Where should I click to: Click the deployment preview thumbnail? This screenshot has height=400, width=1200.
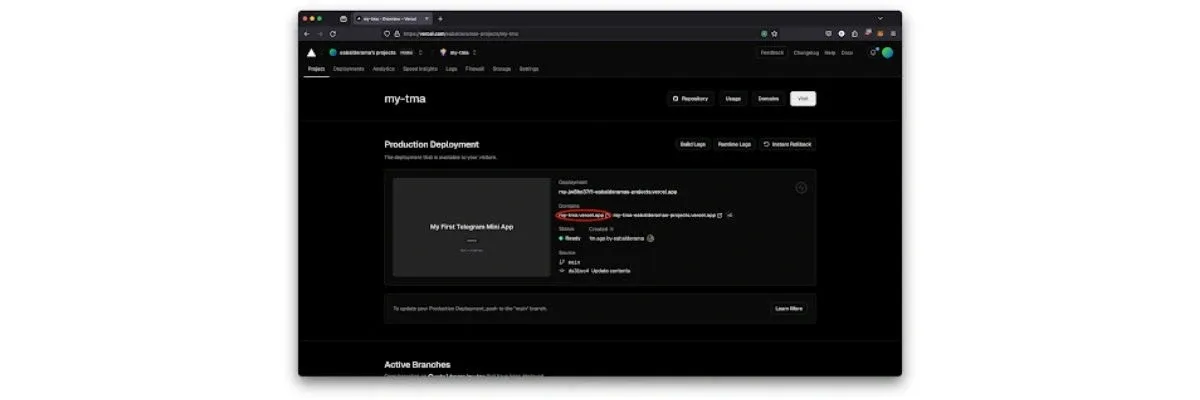tap(471, 227)
